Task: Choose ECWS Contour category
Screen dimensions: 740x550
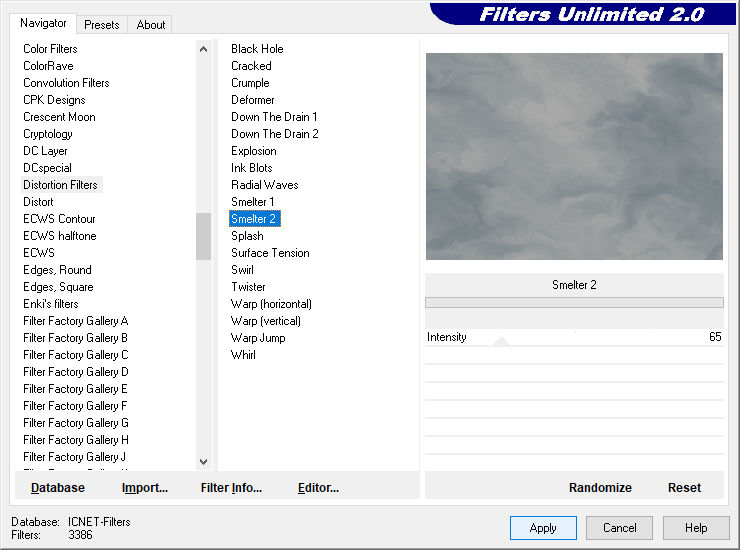Action: point(59,219)
